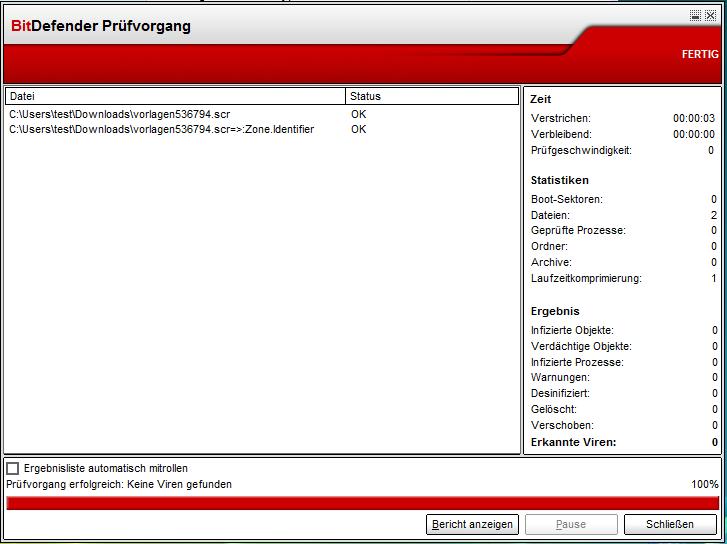Click the Zeit section heading
727x544 pixels.
[x=541, y=99]
